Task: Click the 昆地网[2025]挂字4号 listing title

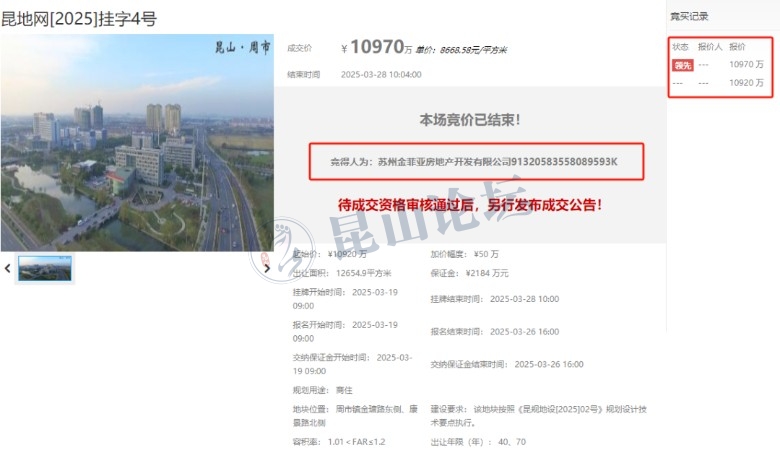Action: click(78, 19)
